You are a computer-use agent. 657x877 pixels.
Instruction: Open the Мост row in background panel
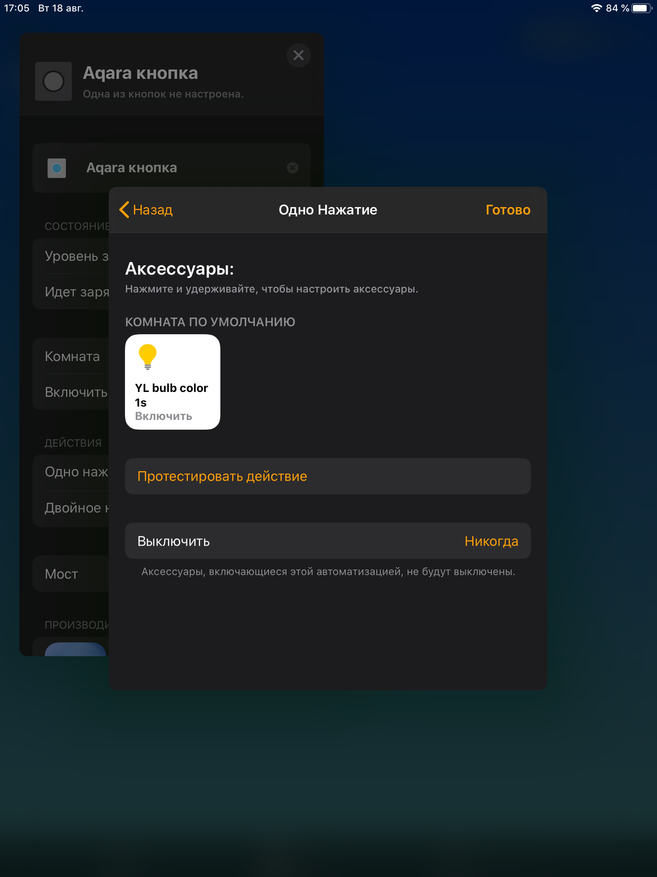[x=71, y=574]
